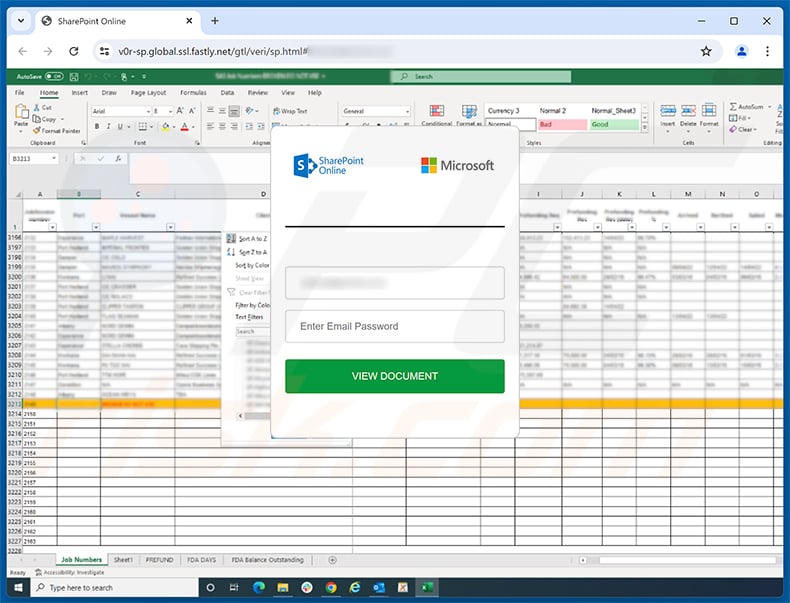790x603 pixels.
Task: Open the font size dropdown
Action: (170, 111)
